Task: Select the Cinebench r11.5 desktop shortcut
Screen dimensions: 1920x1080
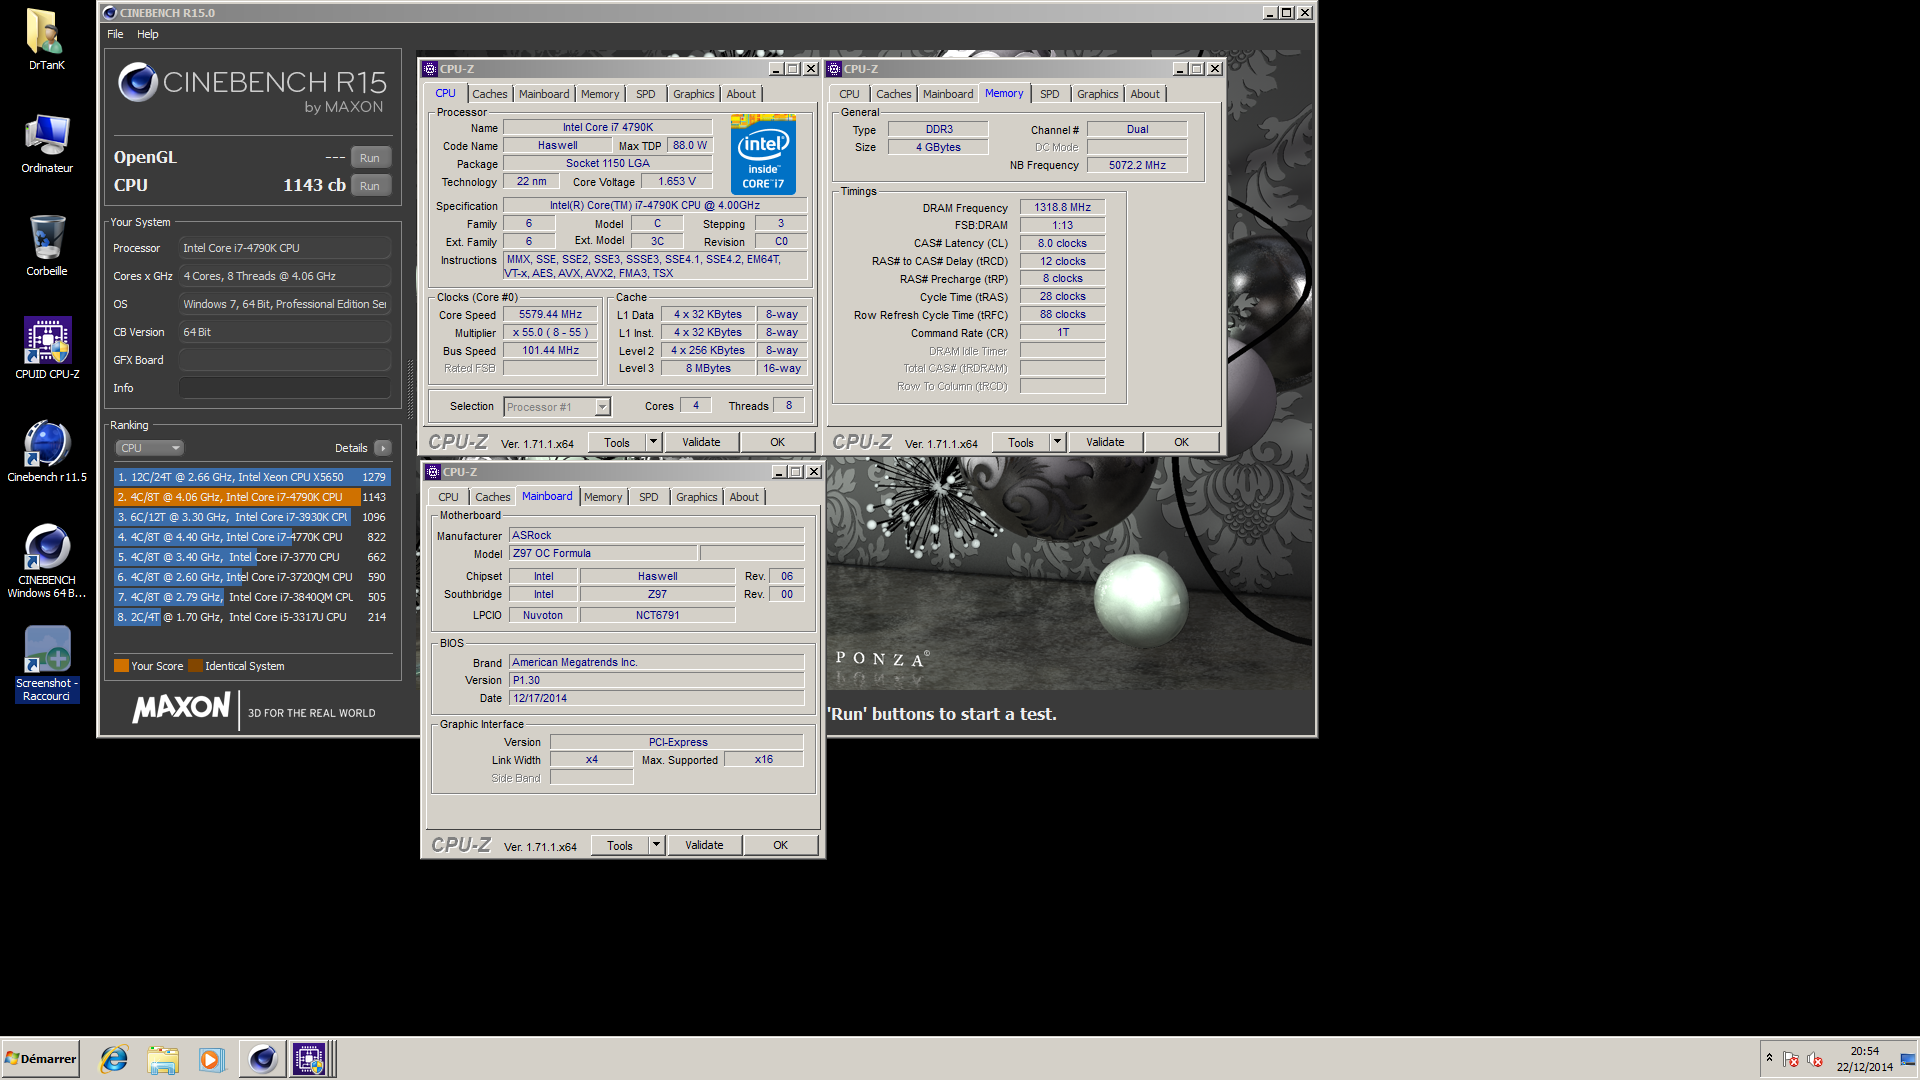Action: 47,451
